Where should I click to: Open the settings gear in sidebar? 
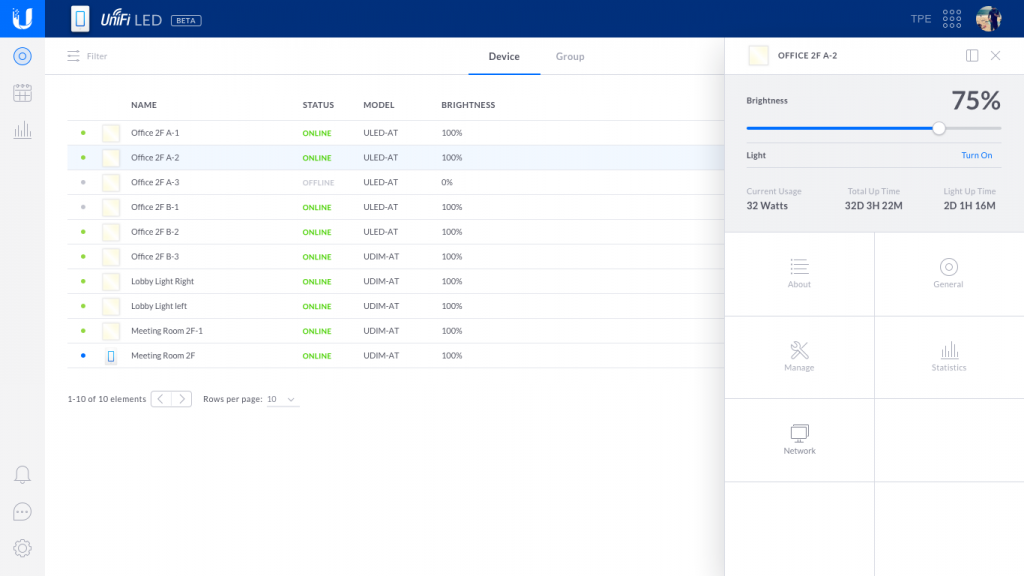click(x=22, y=548)
